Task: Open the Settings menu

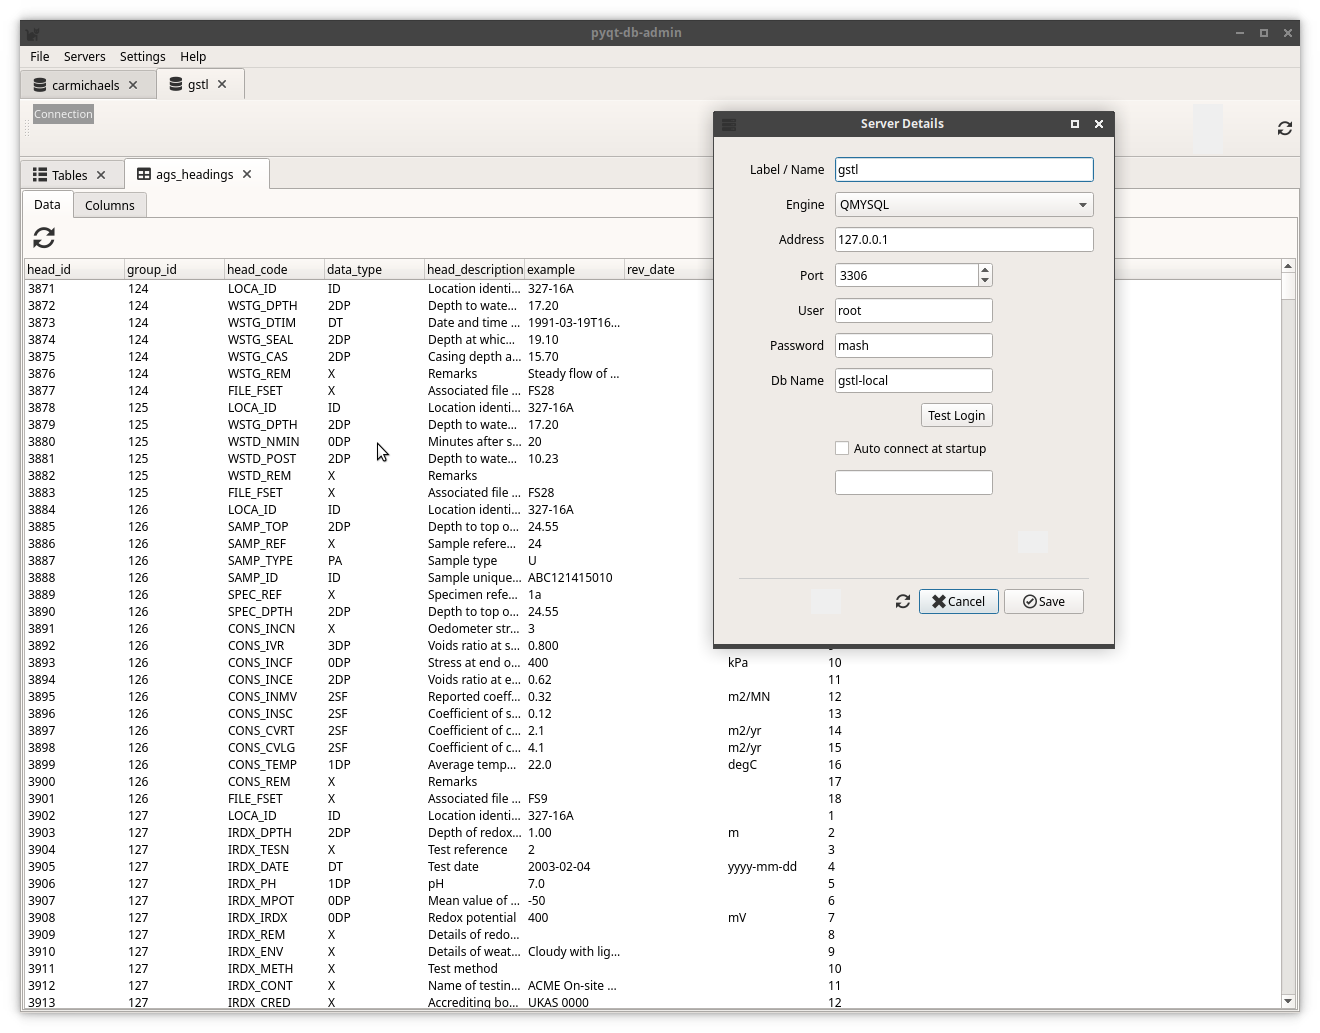Action: (x=143, y=57)
